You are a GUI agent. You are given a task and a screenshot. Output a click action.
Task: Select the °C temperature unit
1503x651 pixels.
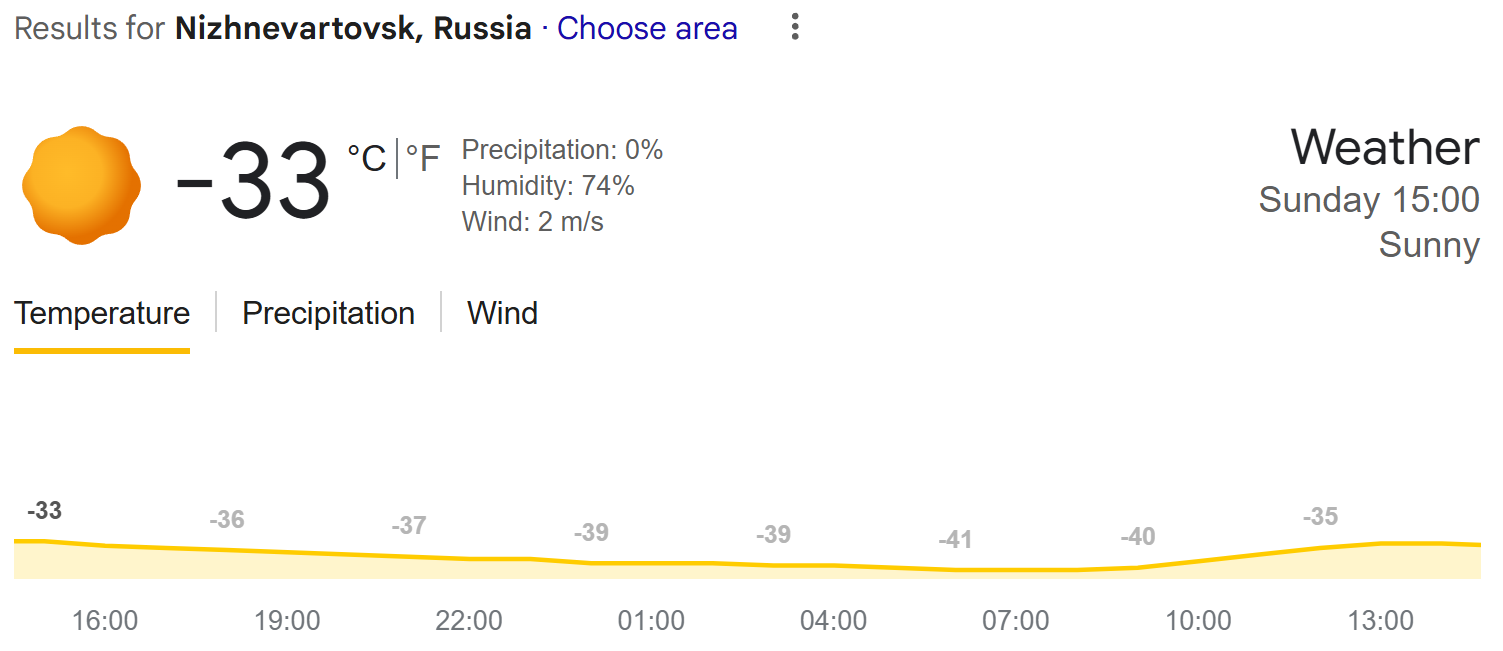[x=367, y=158]
